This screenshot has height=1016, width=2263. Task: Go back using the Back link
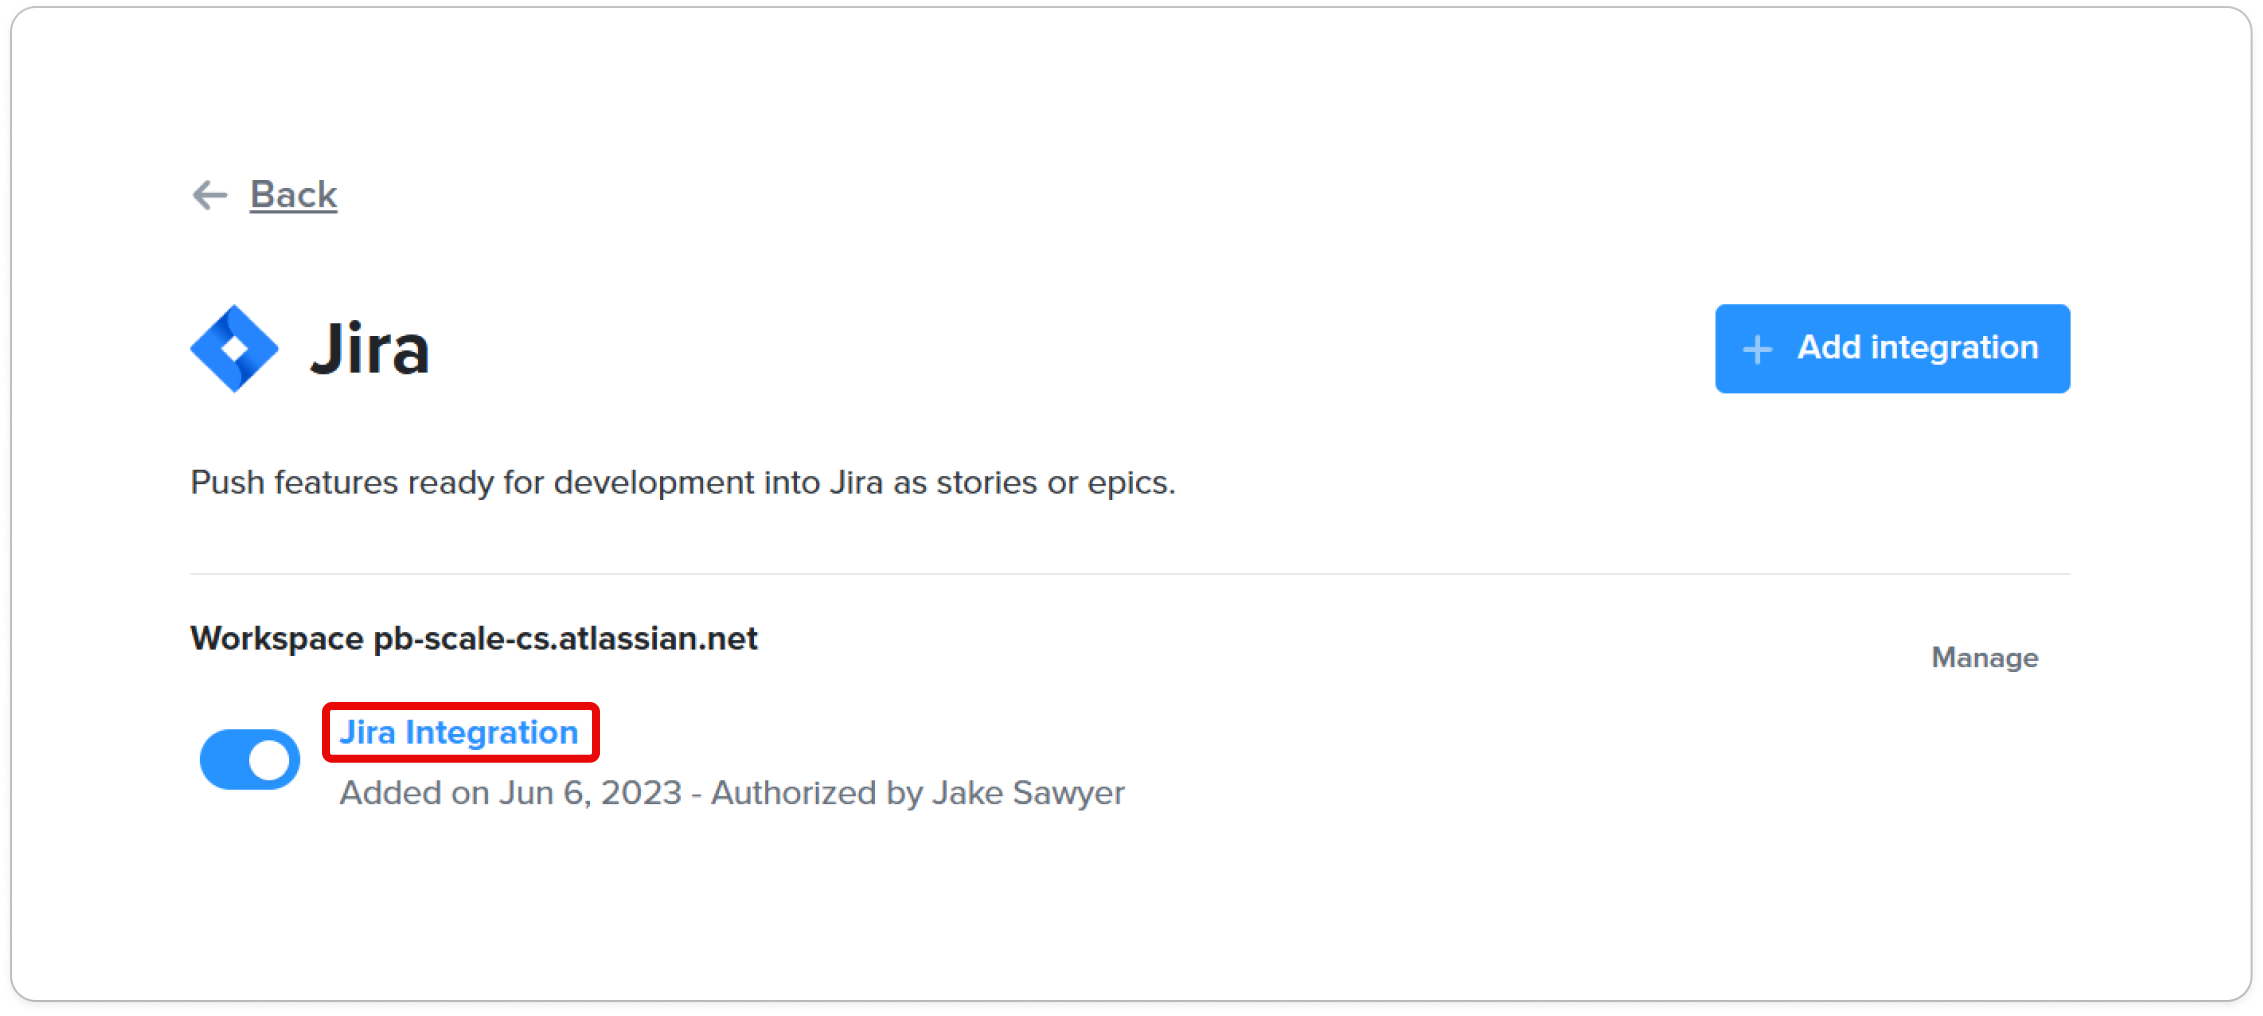(293, 194)
